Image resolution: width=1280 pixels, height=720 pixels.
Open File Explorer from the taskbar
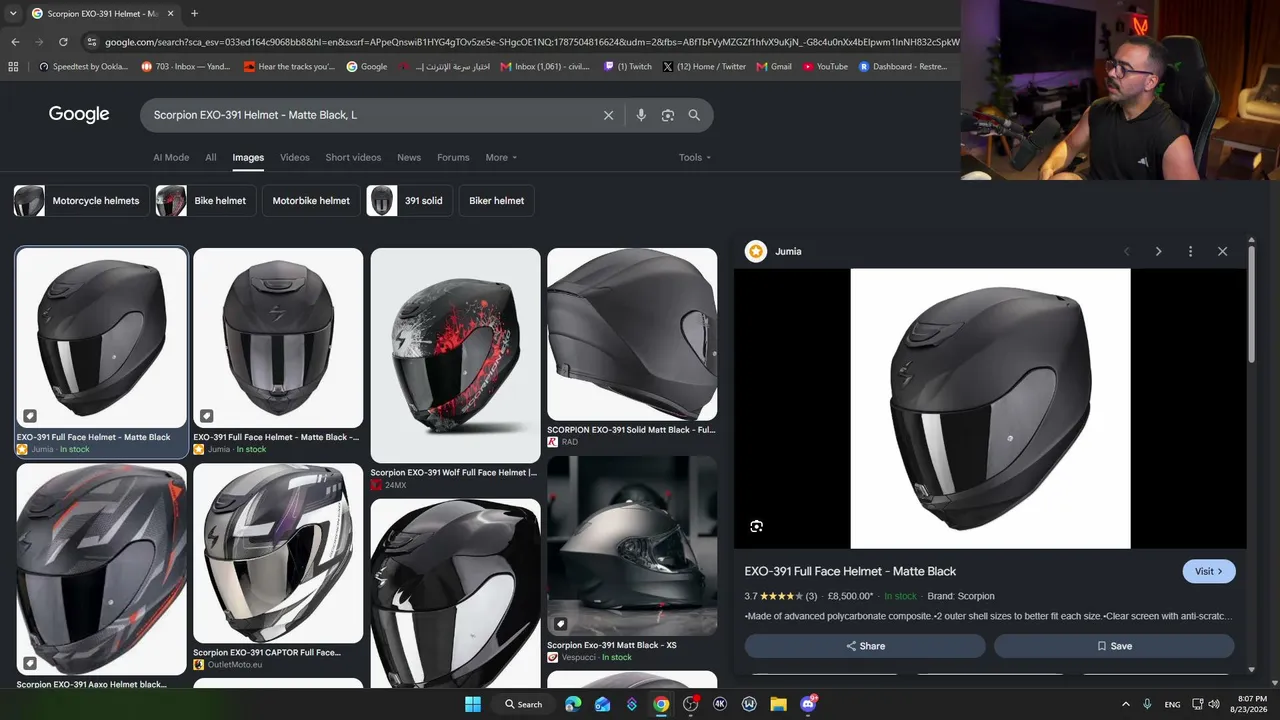click(x=778, y=704)
